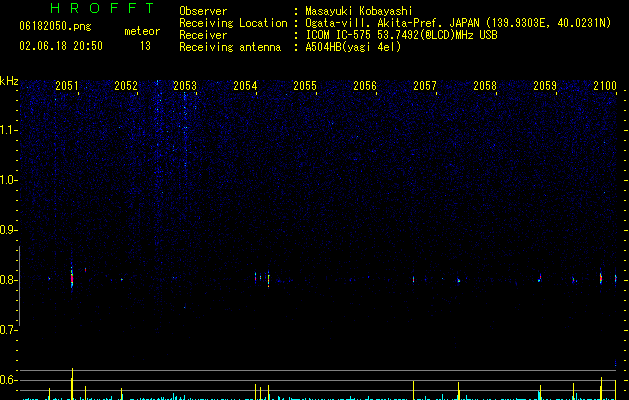629x400 pixels.
Task: Click the 'meteor' label
Action: [x=142, y=31]
